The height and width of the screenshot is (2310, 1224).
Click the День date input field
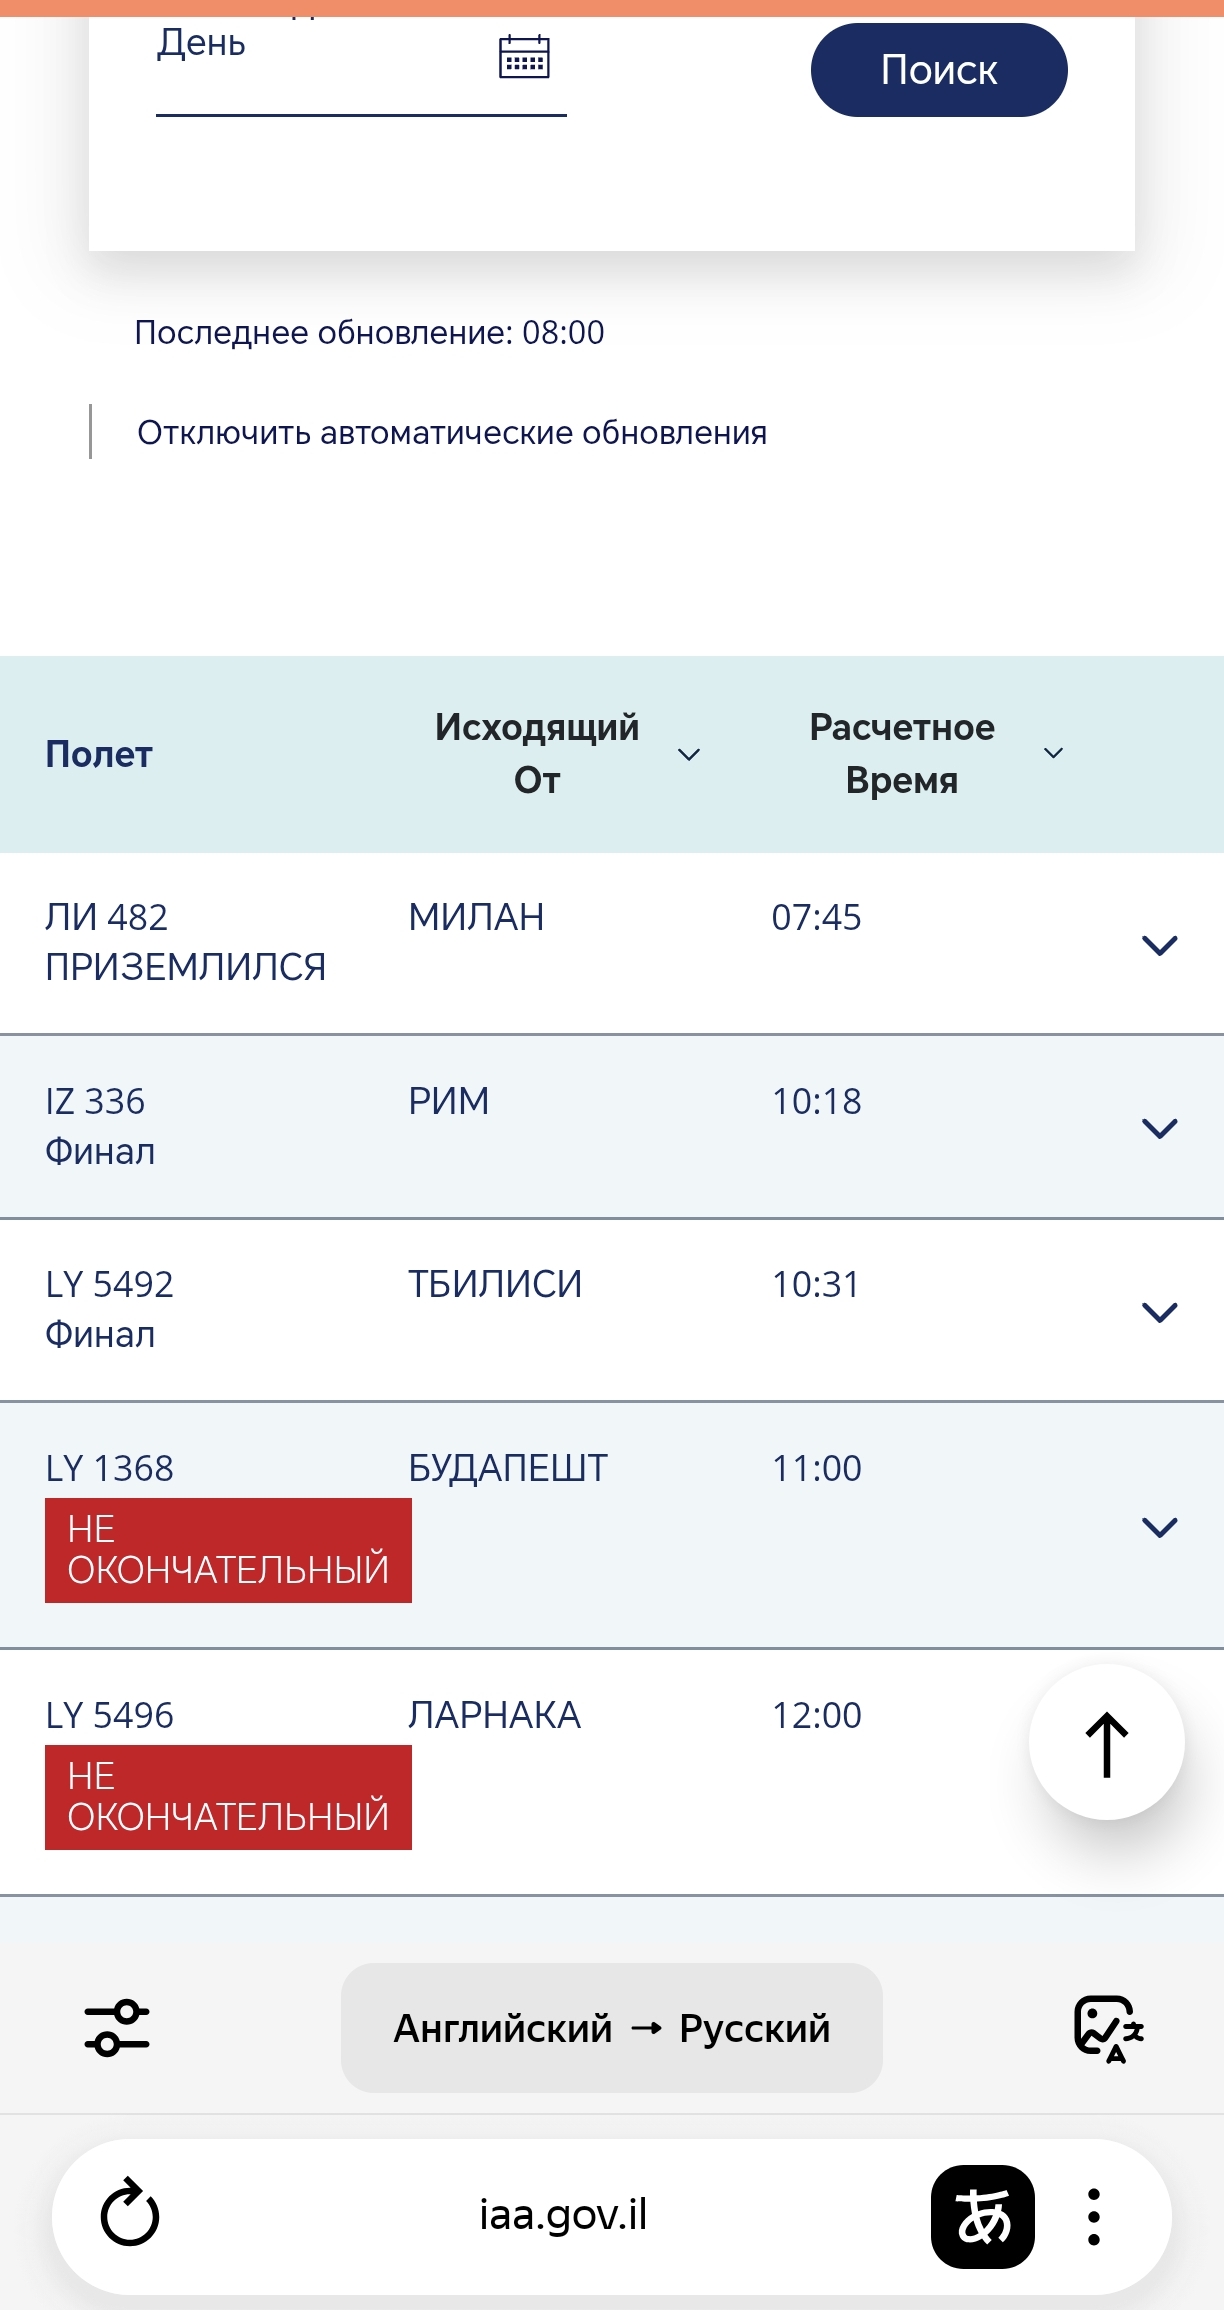[x=320, y=60]
